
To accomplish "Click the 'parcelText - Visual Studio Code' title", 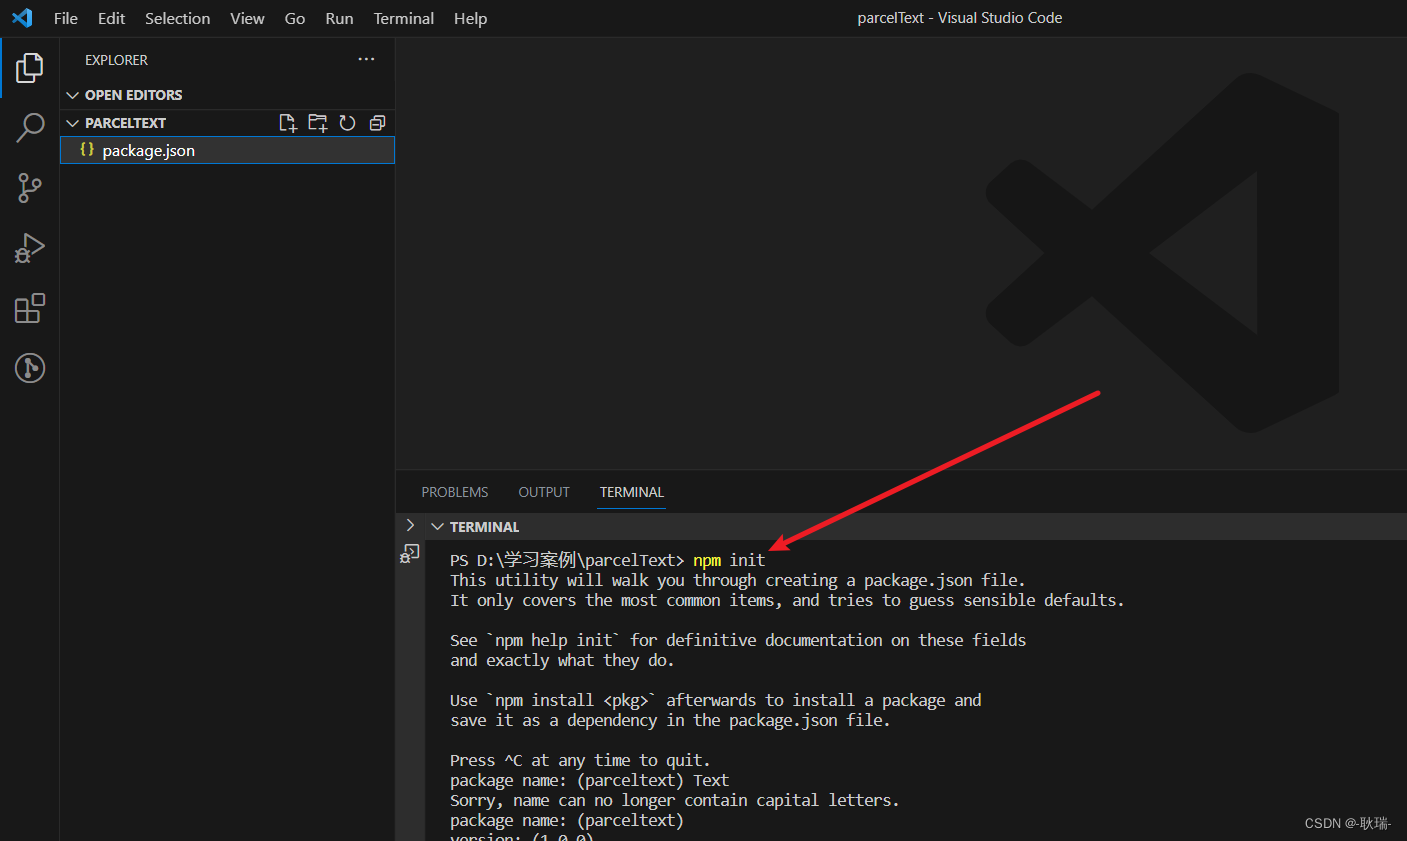I will [x=960, y=18].
